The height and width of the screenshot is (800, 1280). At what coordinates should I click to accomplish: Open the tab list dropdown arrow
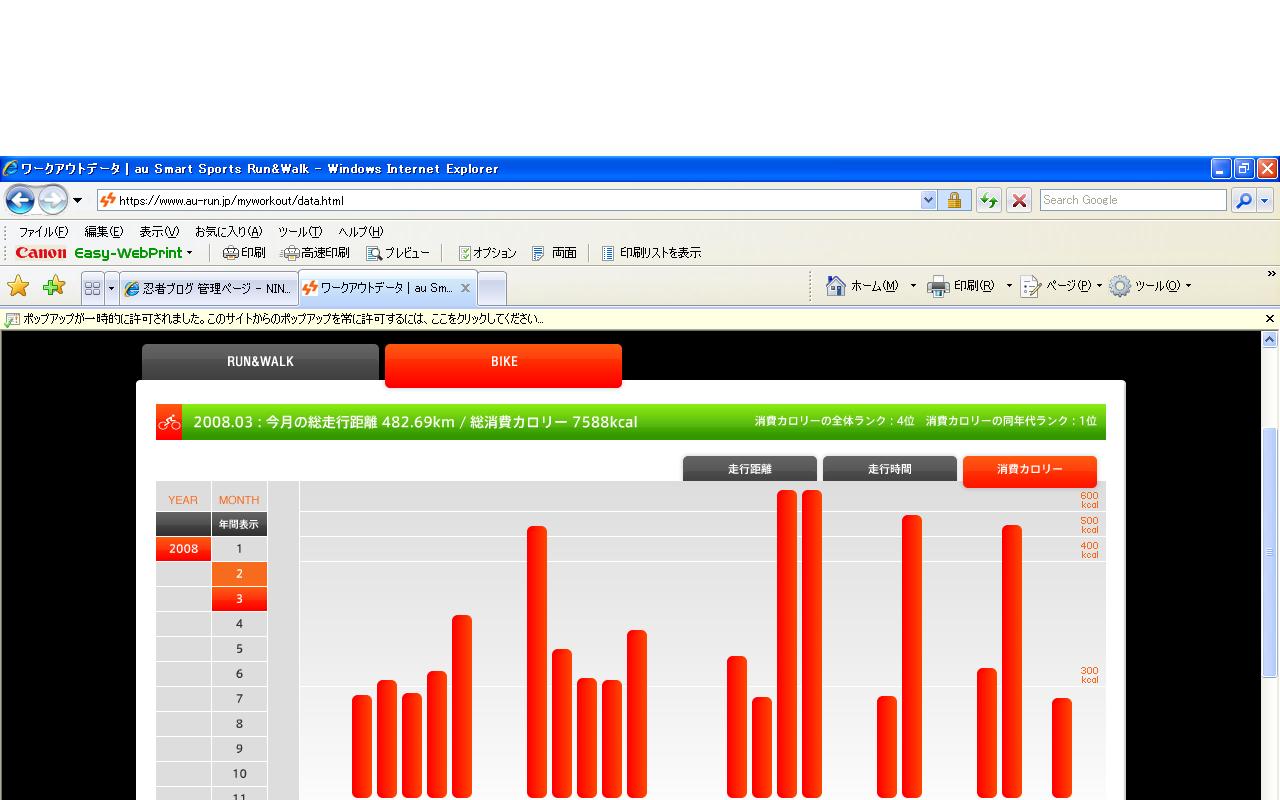point(111,288)
